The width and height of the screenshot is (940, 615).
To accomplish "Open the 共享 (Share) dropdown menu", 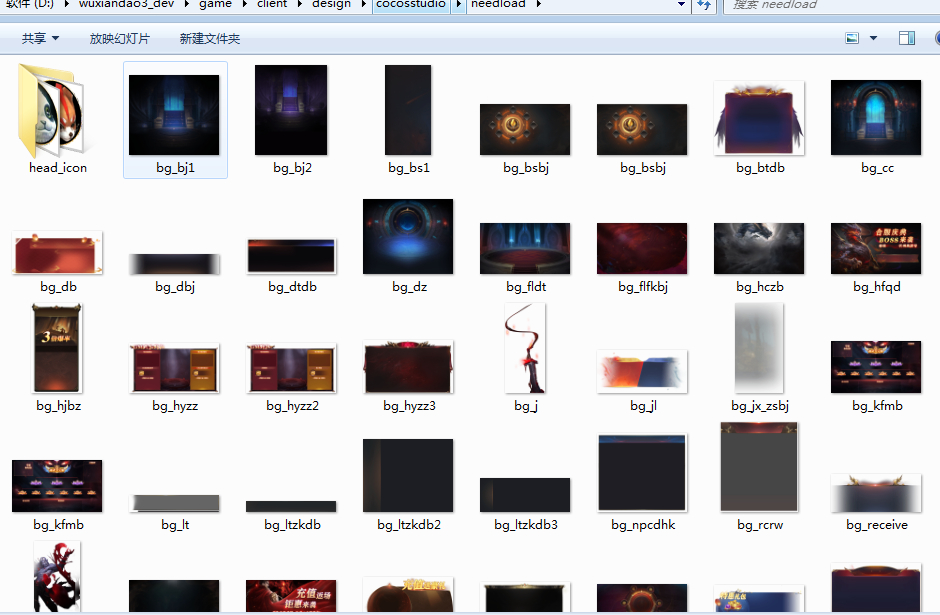I will [x=40, y=38].
